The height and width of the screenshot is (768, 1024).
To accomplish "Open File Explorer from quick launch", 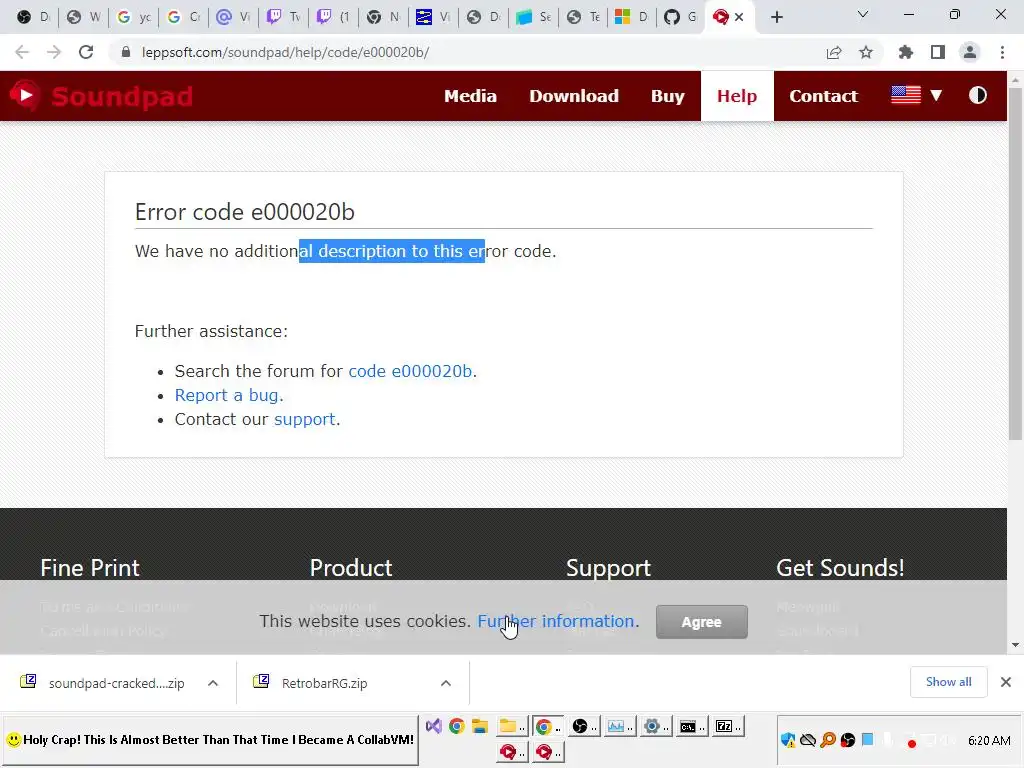I will [x=480, y=726].
